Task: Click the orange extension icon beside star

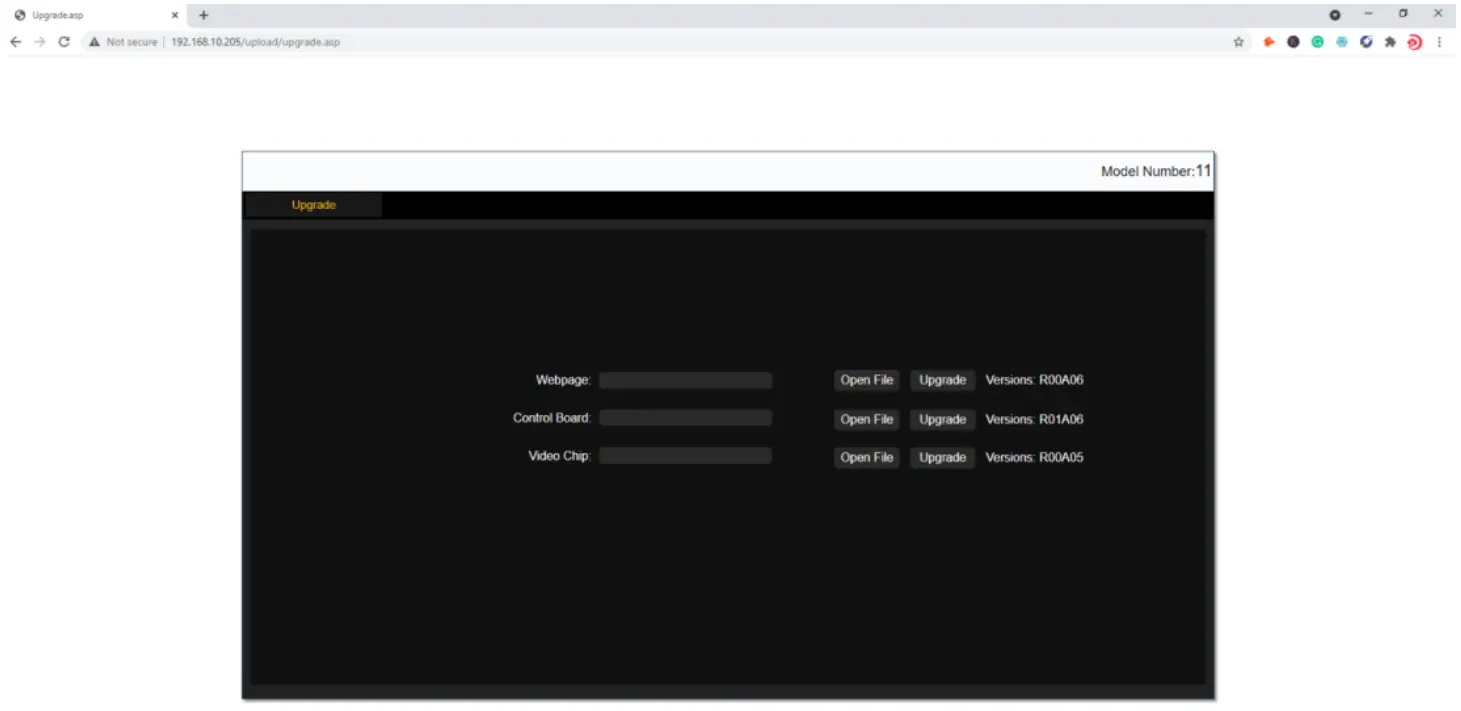Action: pos(1269,42)
